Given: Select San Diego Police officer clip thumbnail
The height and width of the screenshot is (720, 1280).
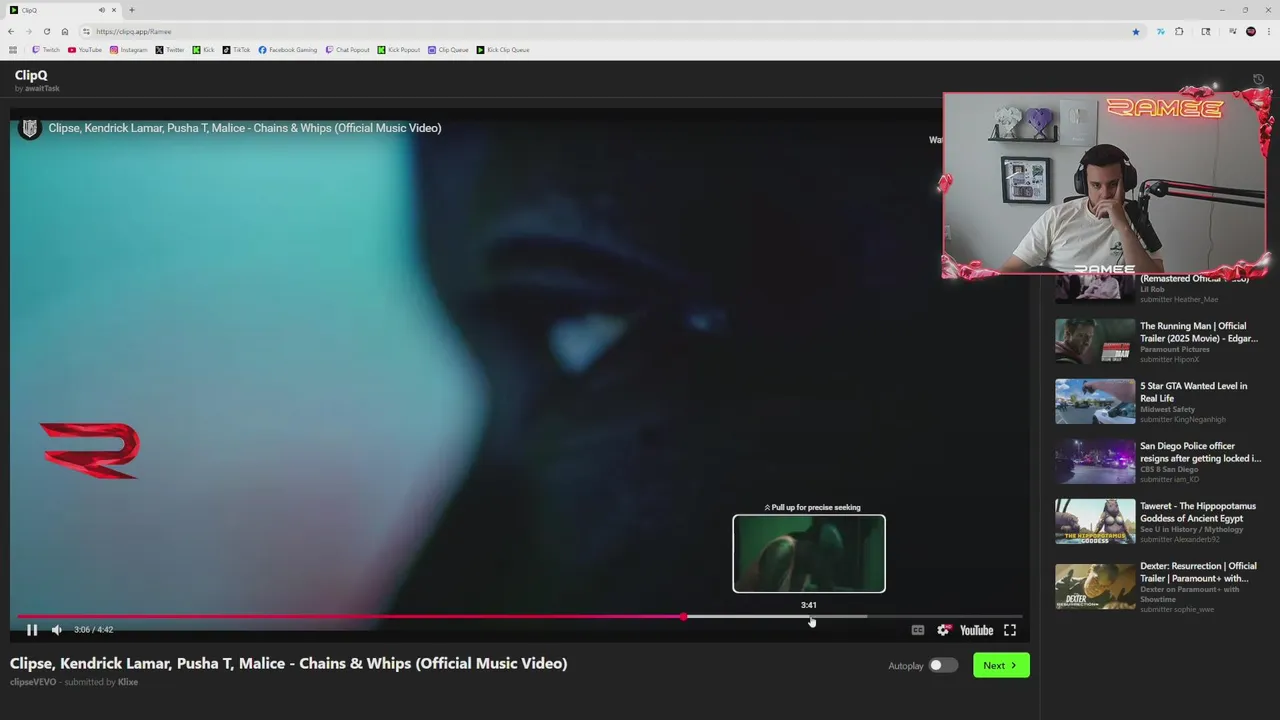Looking at the screenshot, I should 1095,461.
